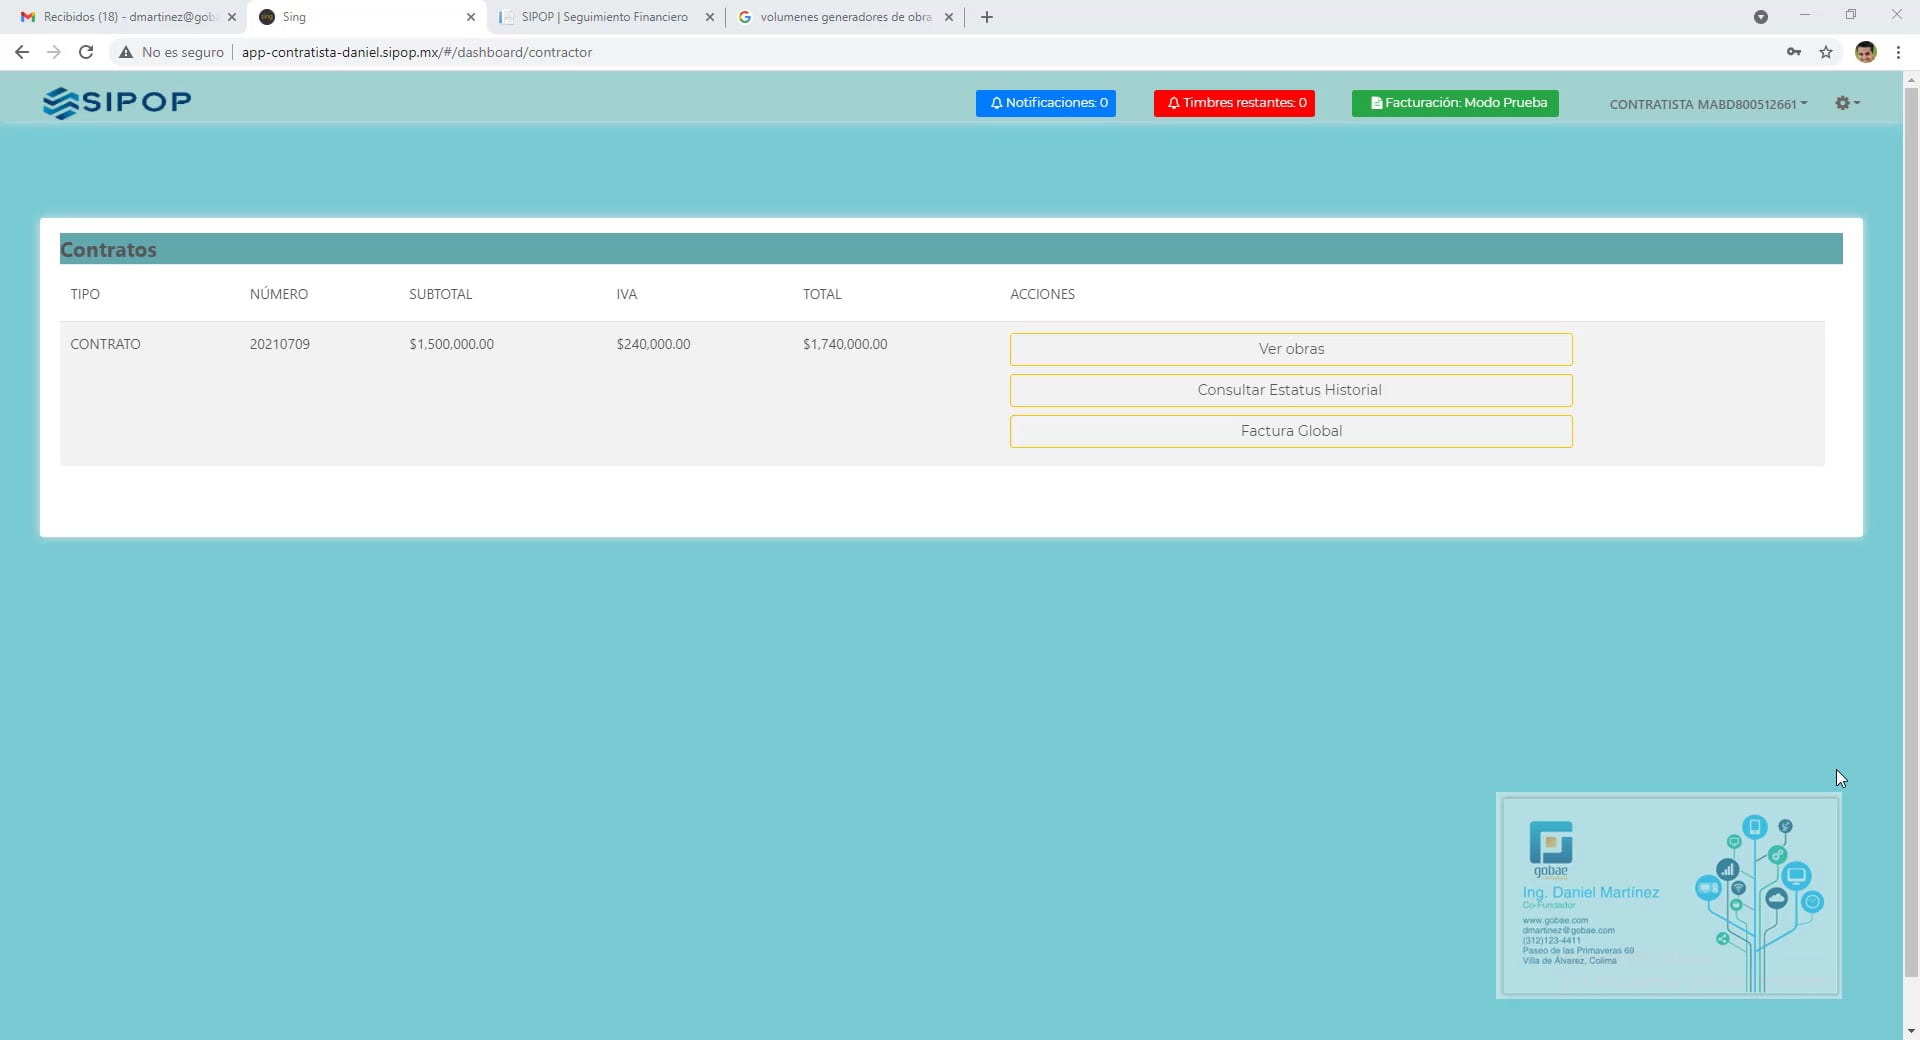Click the Factura Global button
This screenshot has height=1040, width=1920.
pos(1291,431)
